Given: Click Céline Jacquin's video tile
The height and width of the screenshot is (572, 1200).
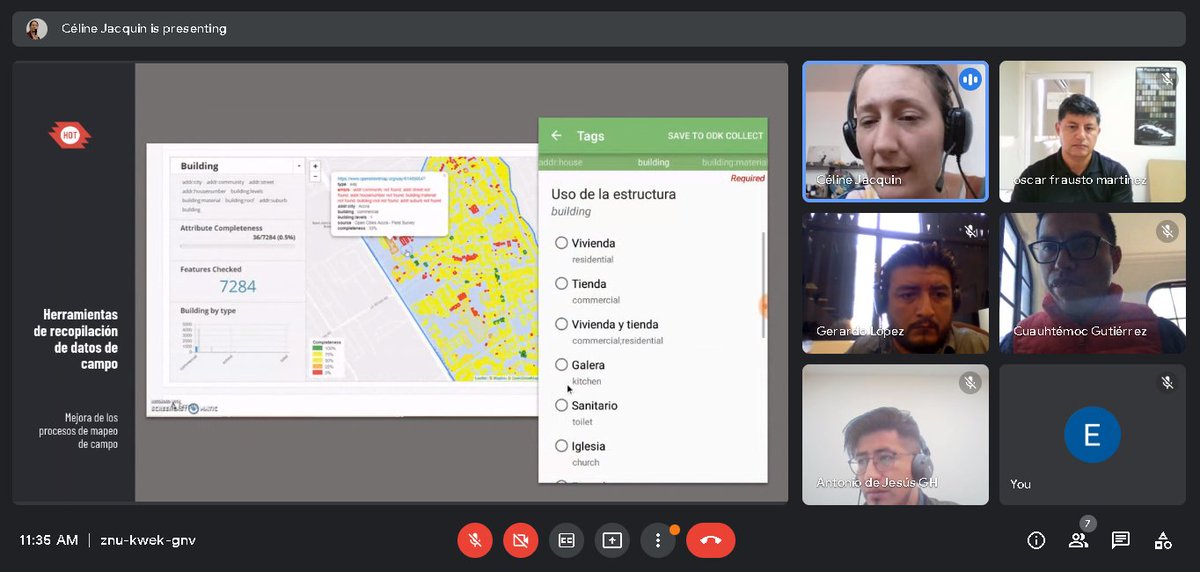Looking at the screenshot, I should (x=895, y=131).
